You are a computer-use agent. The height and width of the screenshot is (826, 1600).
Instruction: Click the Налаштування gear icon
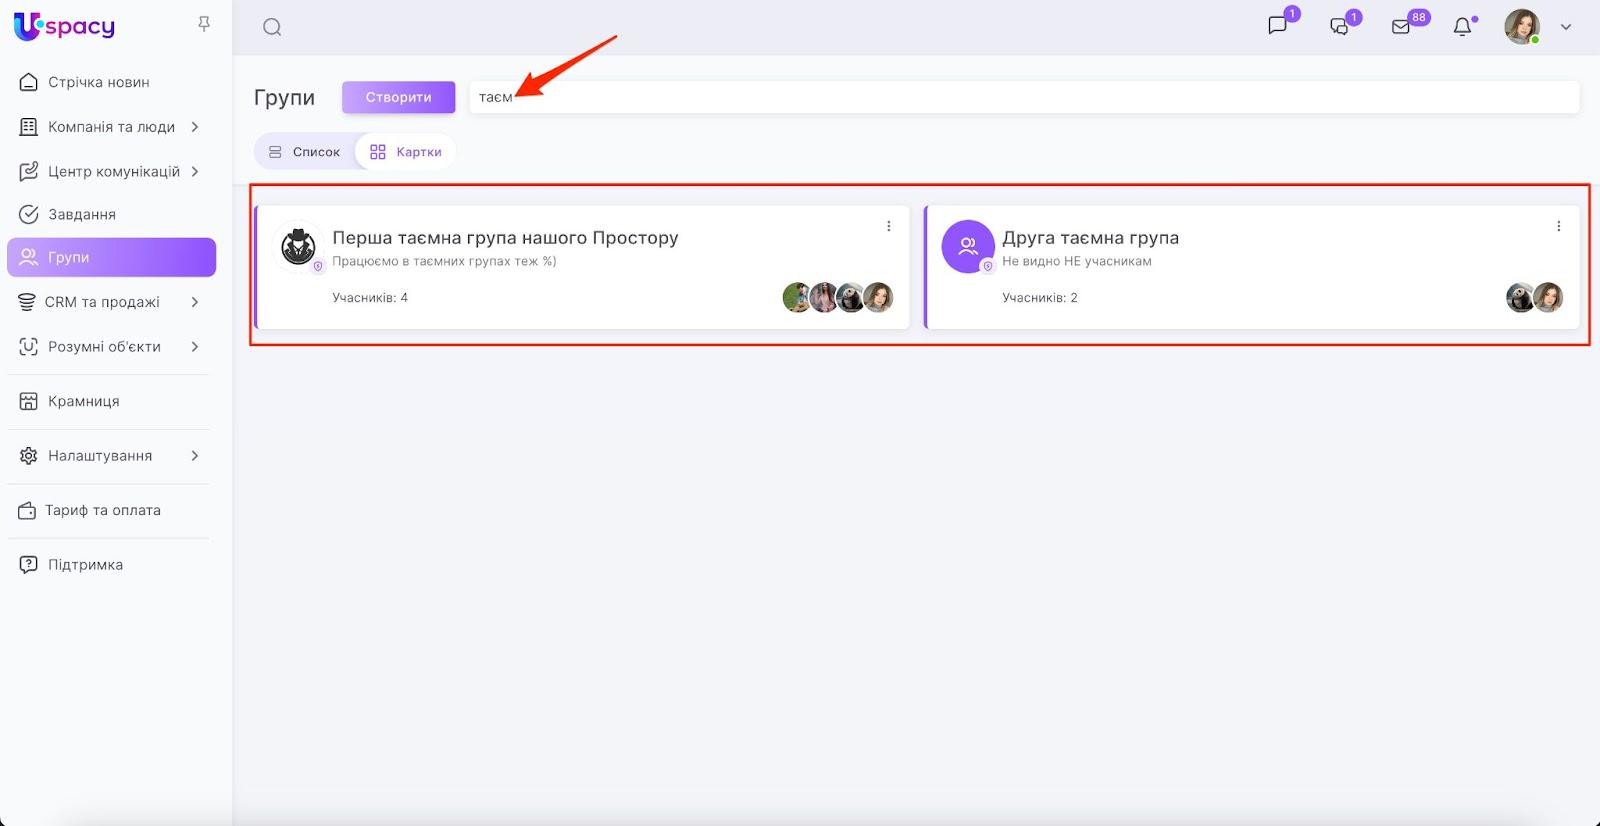tap(29, 456)
